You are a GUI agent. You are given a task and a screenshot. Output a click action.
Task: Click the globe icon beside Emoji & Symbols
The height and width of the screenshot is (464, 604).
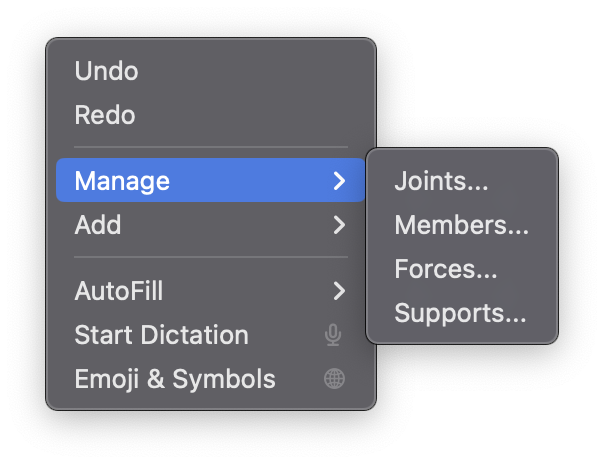334,379
